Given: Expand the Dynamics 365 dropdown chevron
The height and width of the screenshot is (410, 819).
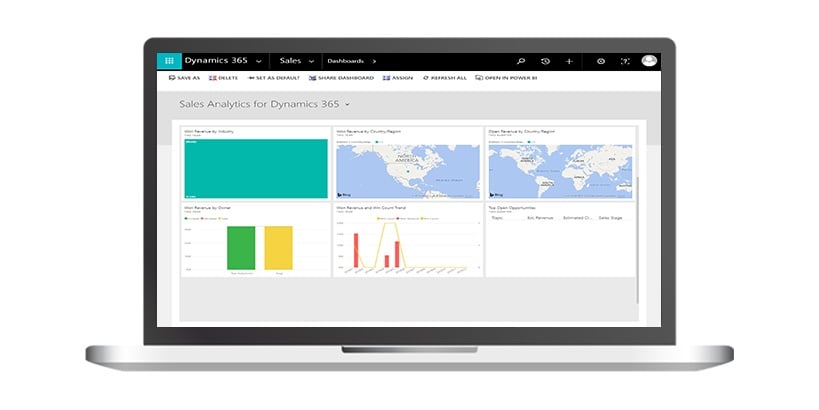Looking at the screenshot, I should click(259, 62).
